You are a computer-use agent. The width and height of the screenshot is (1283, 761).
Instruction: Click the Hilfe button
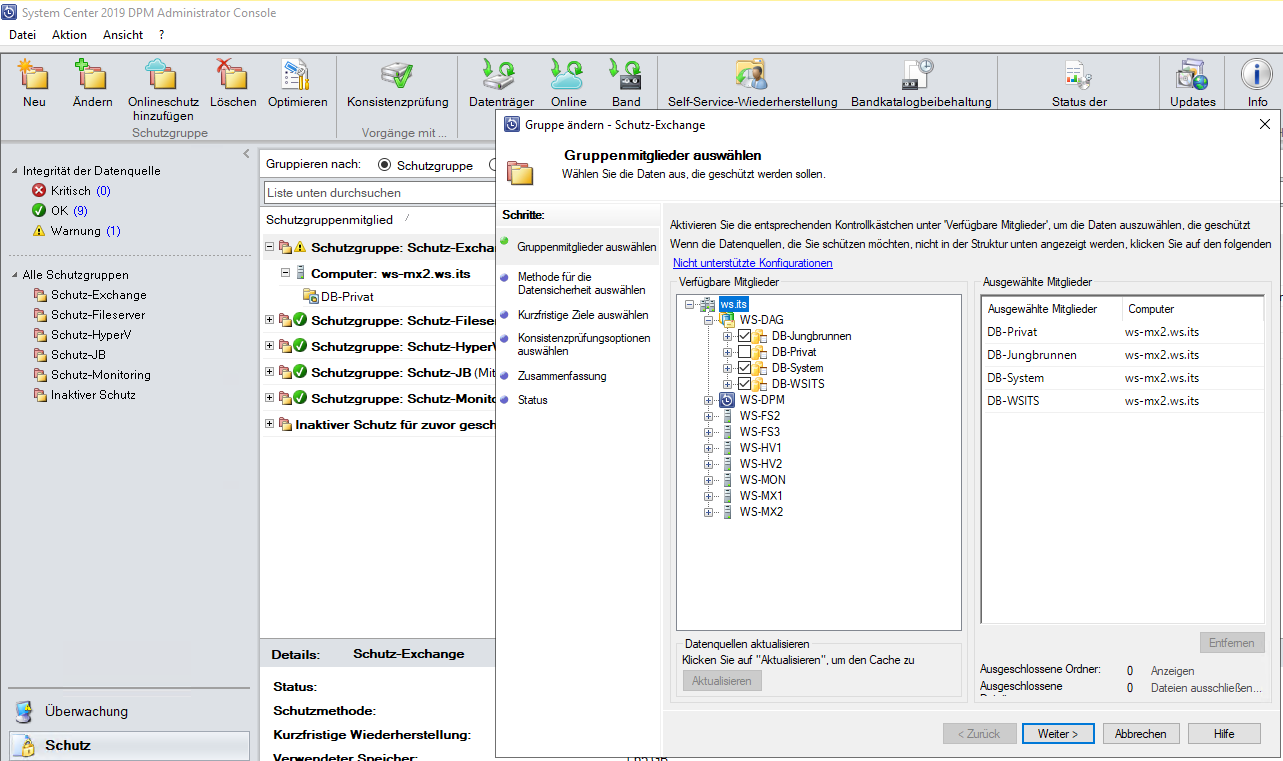click(x=1224, y=734)
